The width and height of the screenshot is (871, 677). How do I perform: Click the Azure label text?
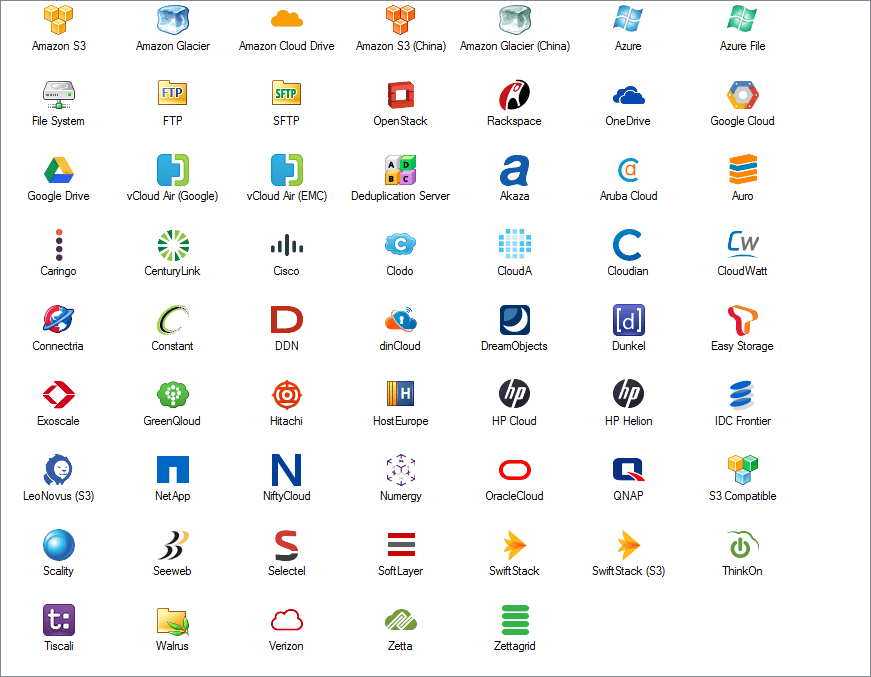[x=628, y=46]
